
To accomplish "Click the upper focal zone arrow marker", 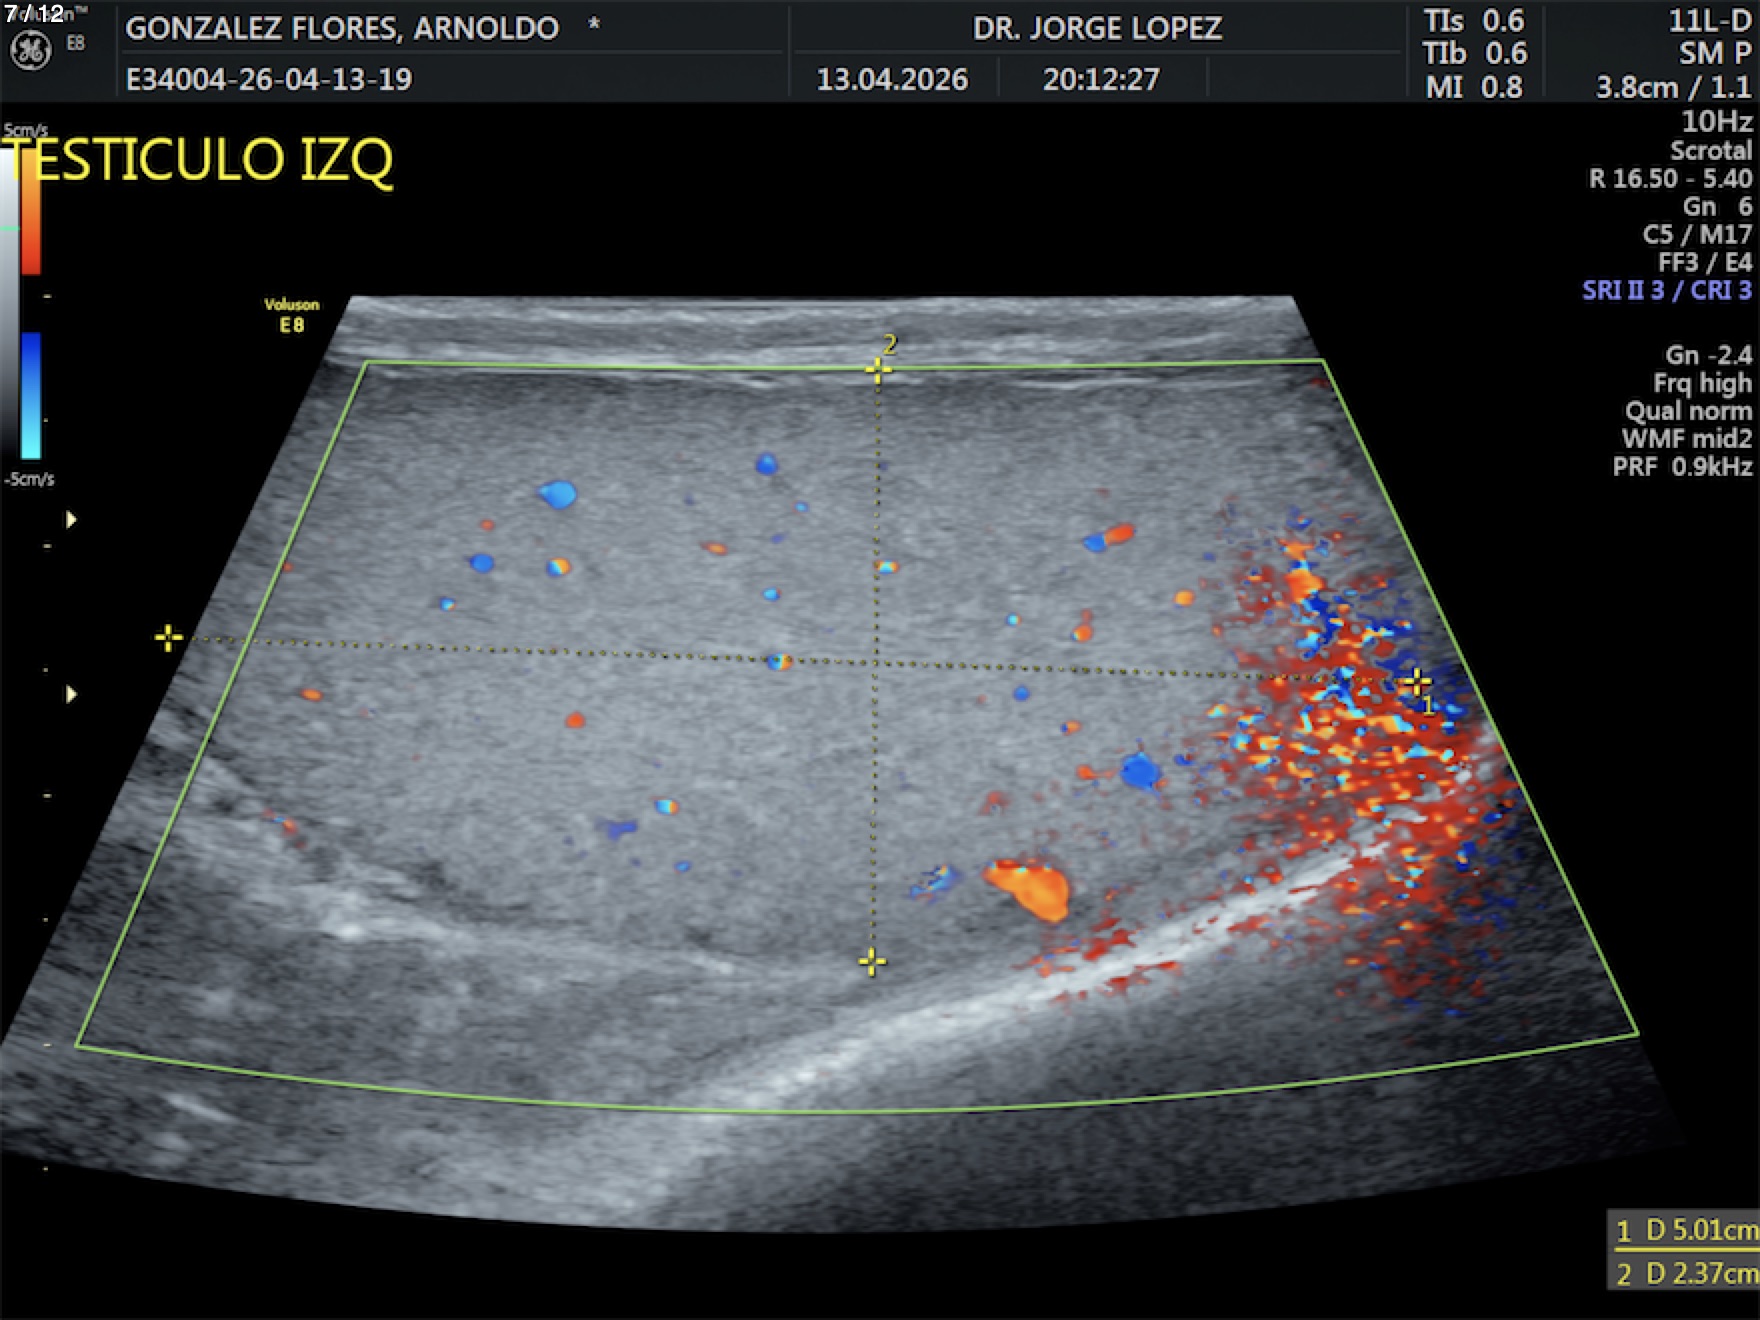I will pyautogui.click(x=71, y=520).
